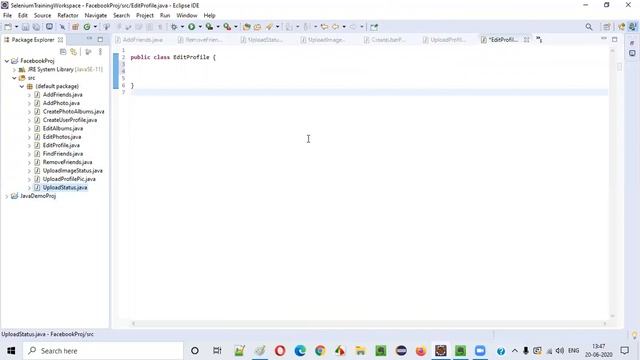This screenshot has height=360, width=640.
Task: Click the Pin Editor toolbar icon
Action: pos(374,27)
